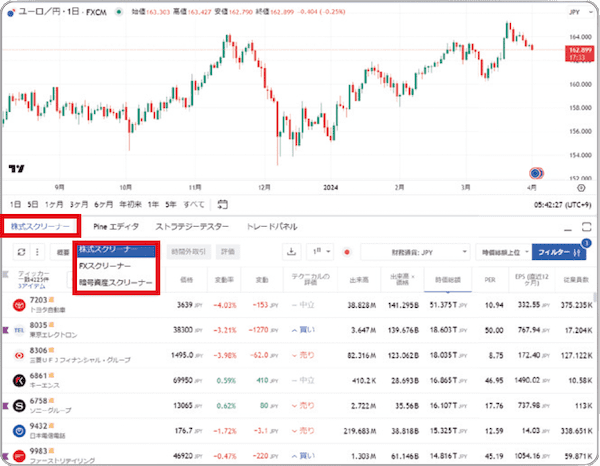Minimize the bottom screener panel
This screenshot has width=600, height=466.
pyautogui.click(x=568, y=230)
